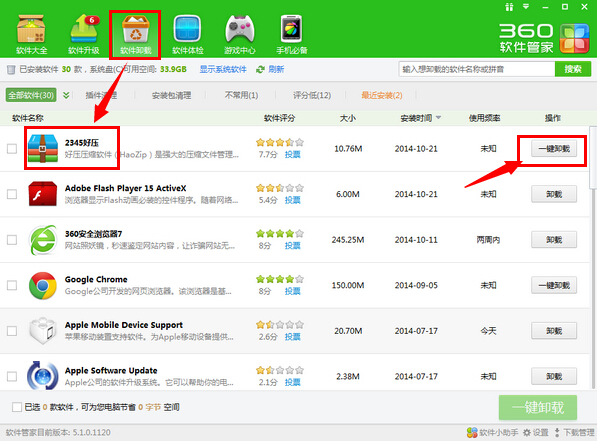Click the green 搜索 search button
The image size is (597, 441).
[573, 69]
